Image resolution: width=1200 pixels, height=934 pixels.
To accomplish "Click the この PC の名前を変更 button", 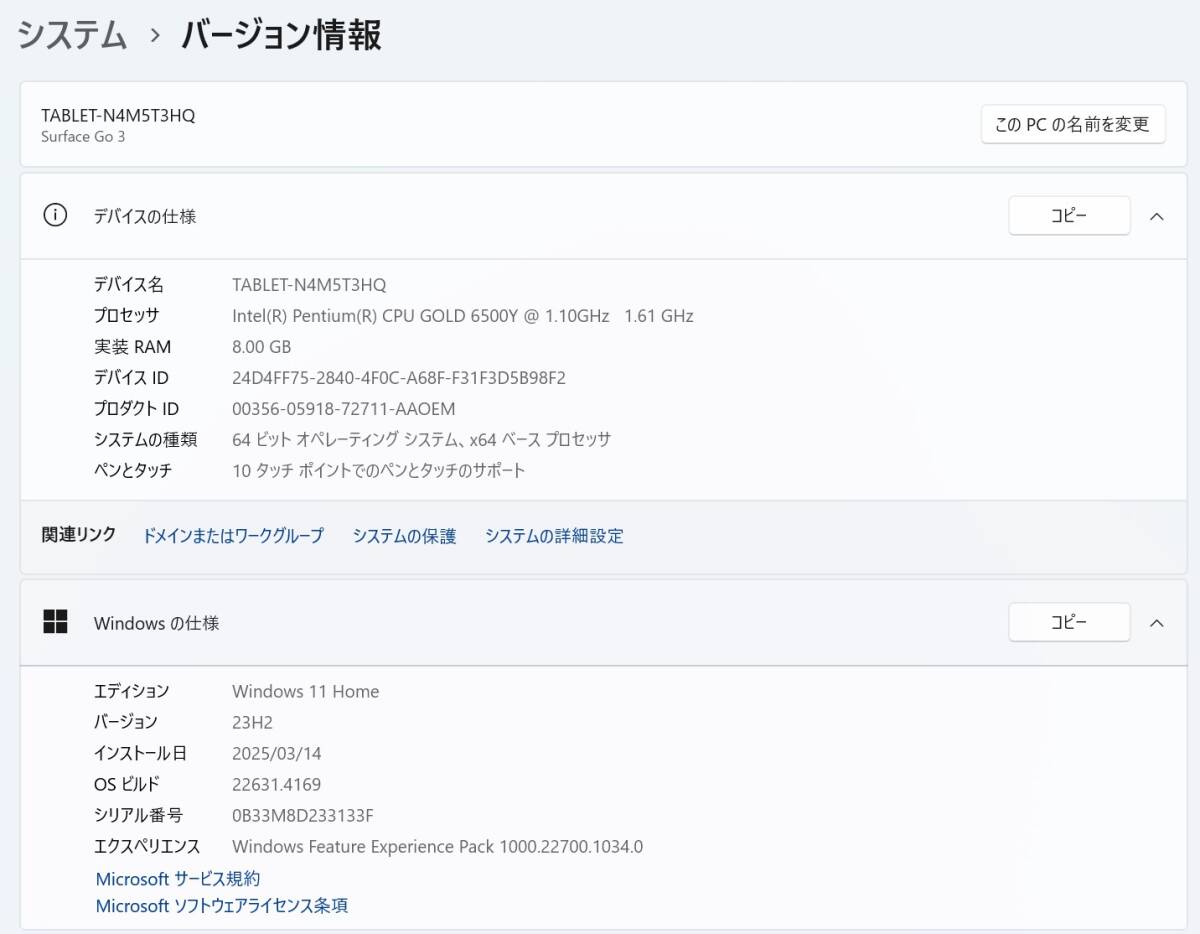I will (1073, 125).
